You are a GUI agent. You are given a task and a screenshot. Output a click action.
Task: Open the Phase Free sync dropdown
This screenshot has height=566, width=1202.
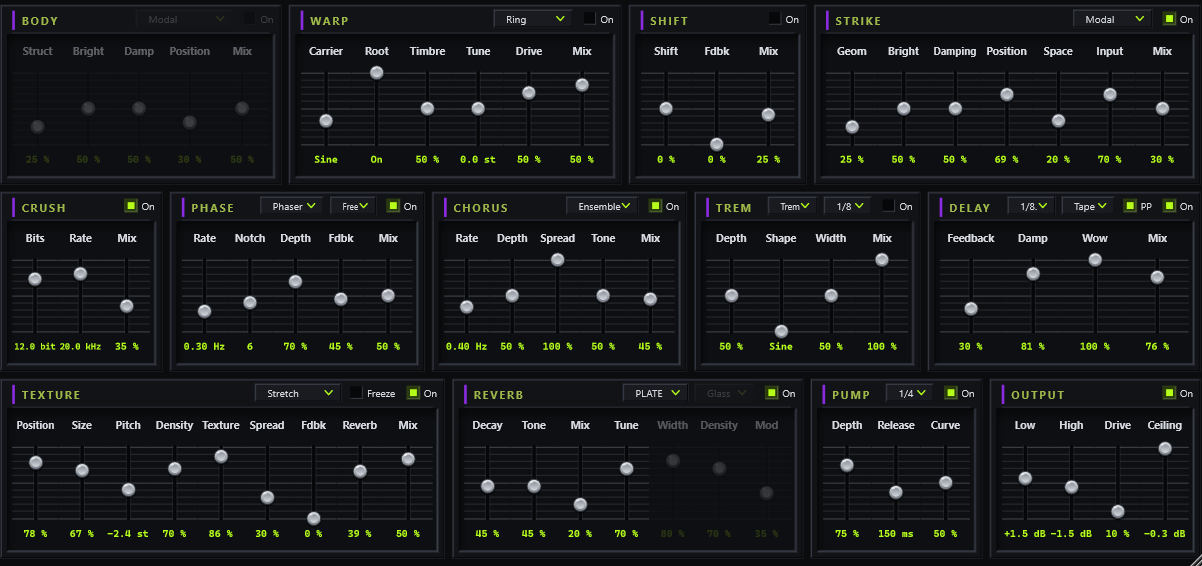coord(353,206)
